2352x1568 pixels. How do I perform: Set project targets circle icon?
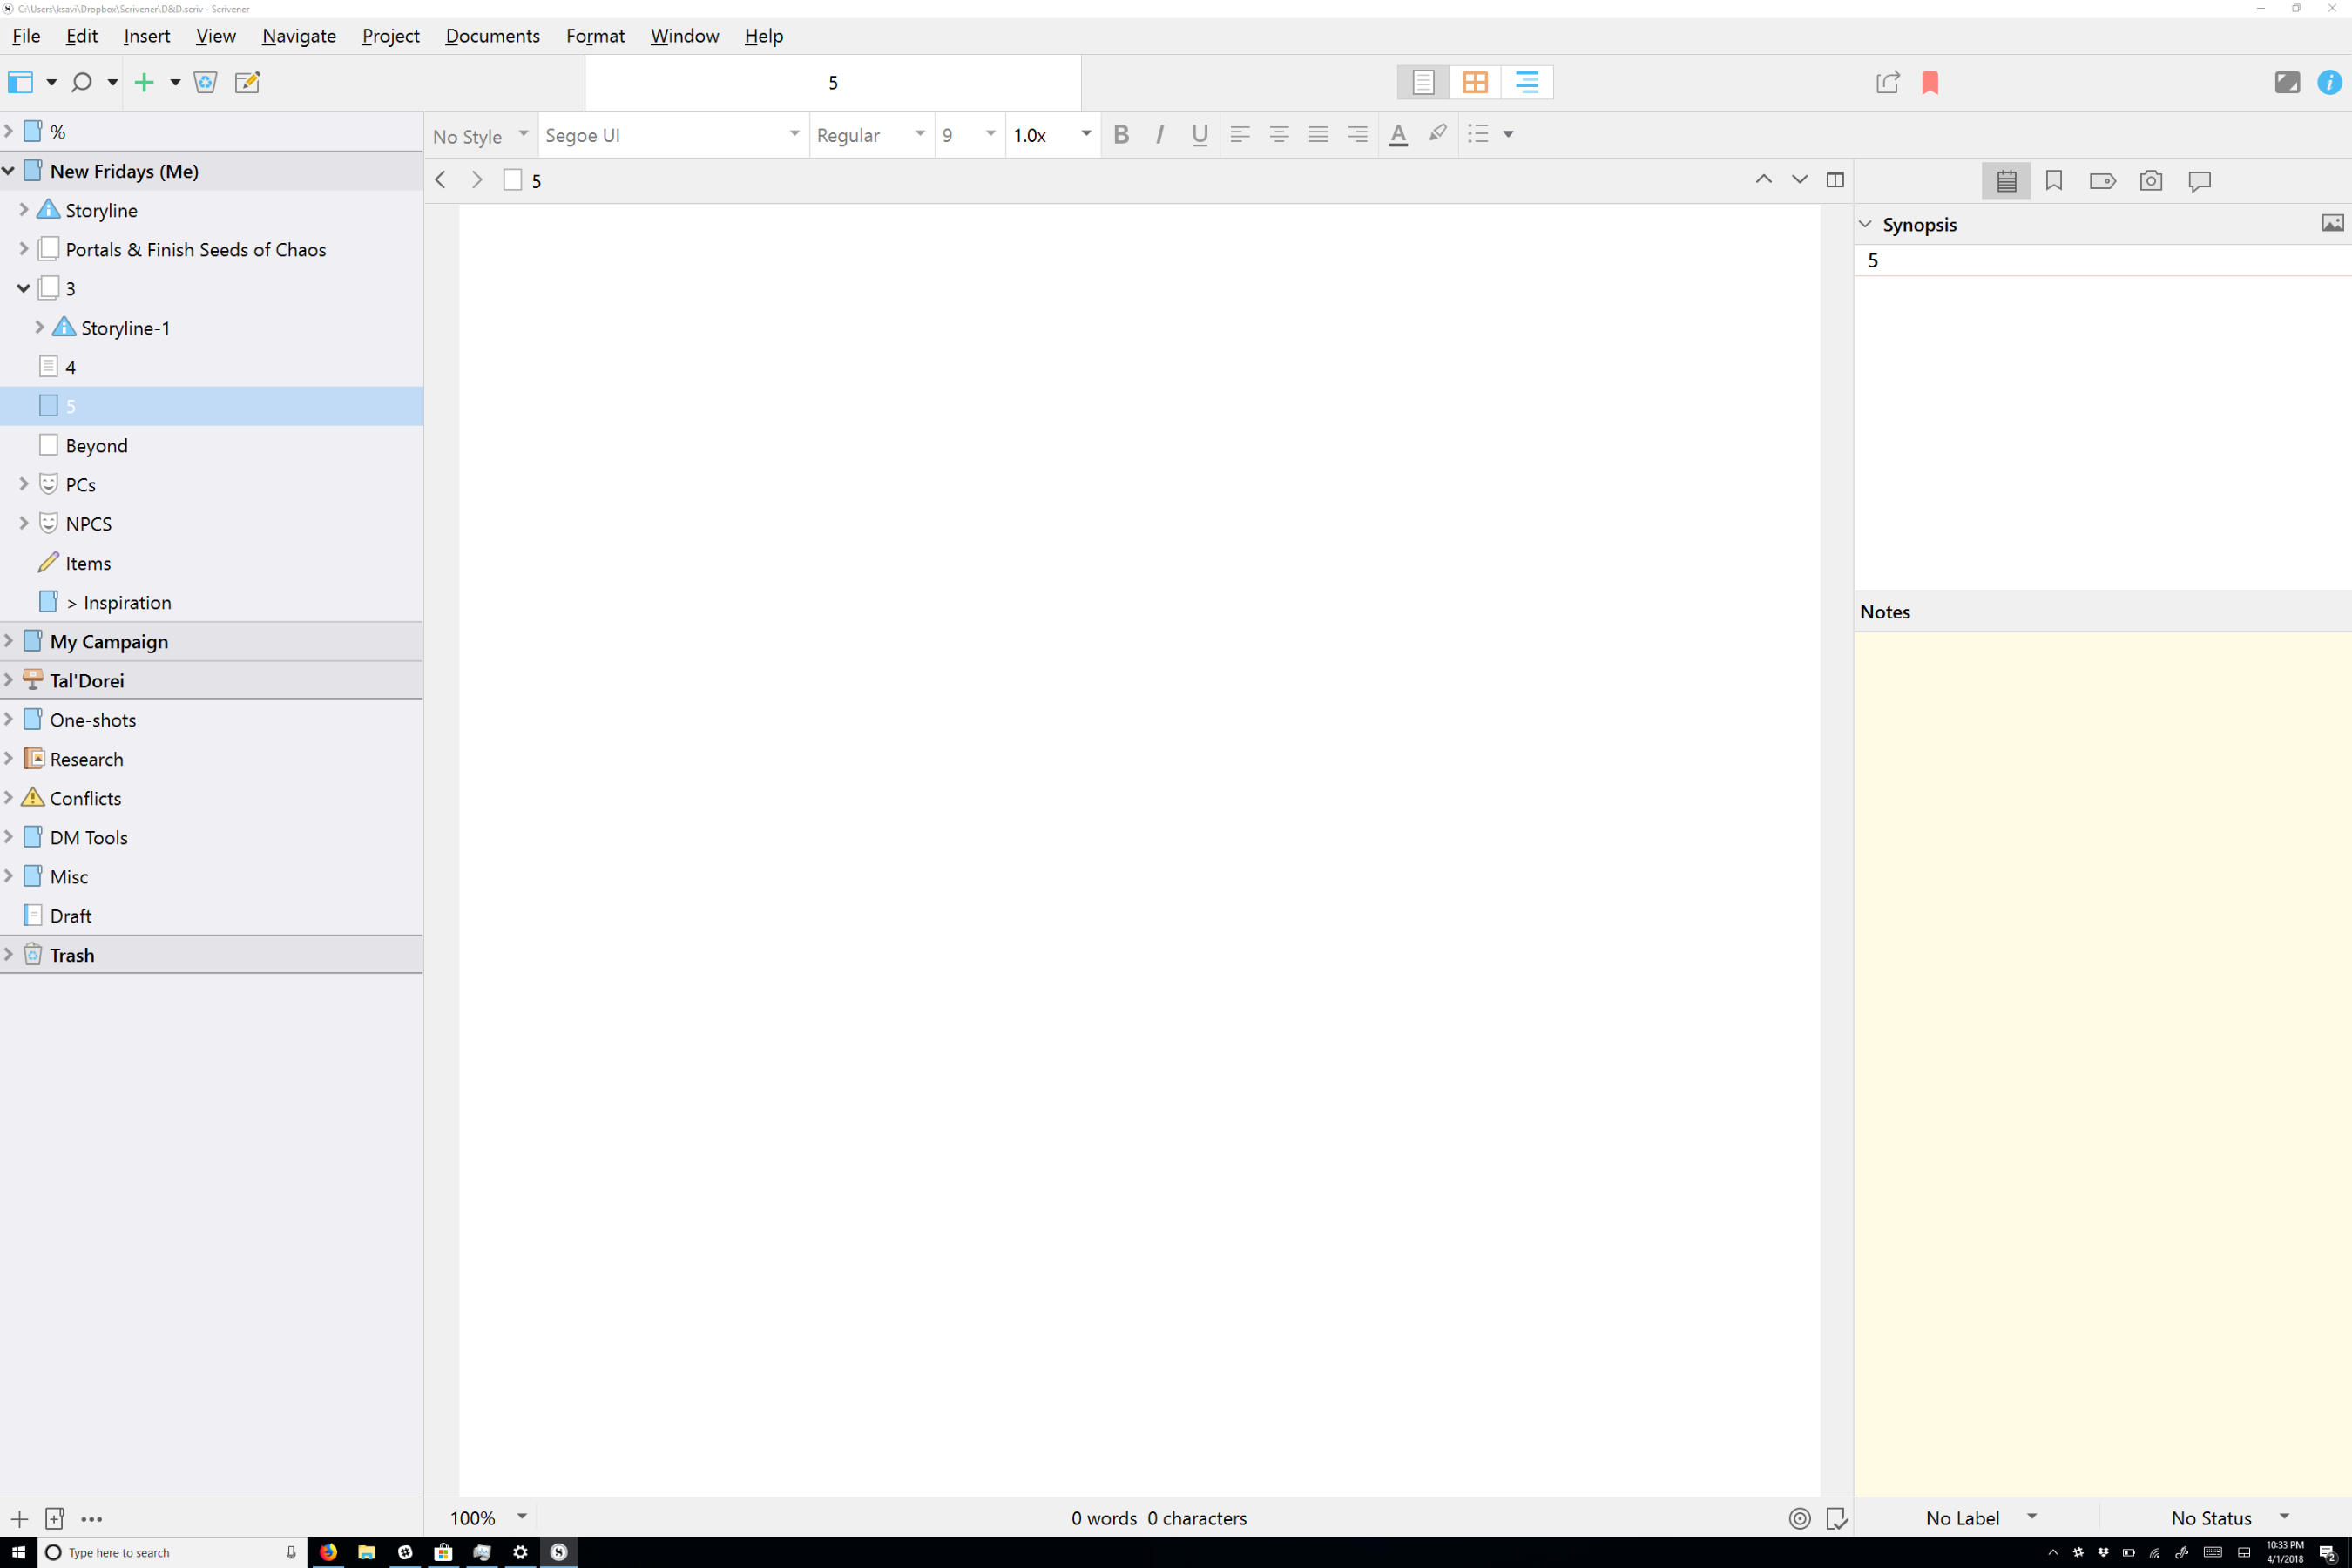(x=1799, y=1518)
